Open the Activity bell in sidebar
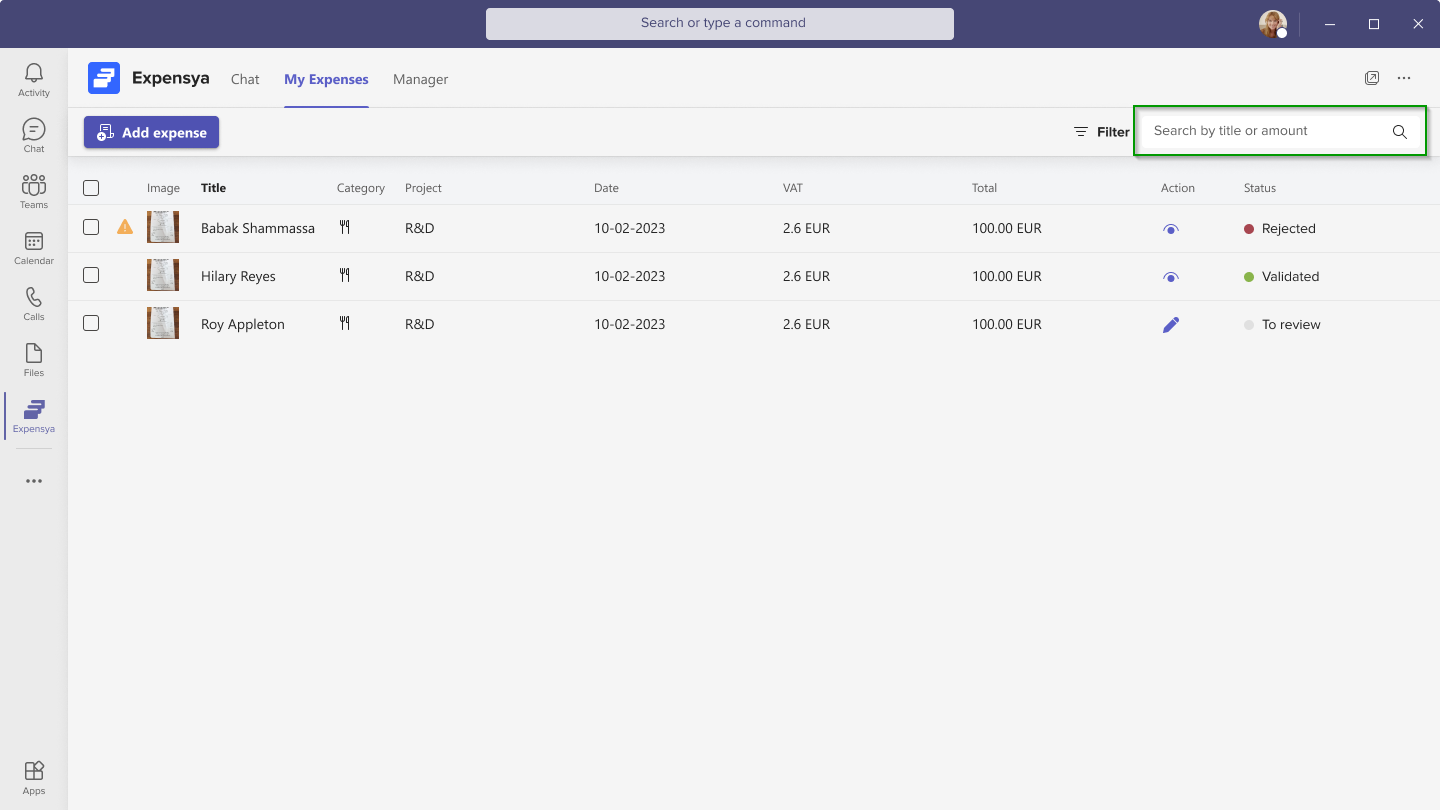This screenshot has height=810, width=1440. click(34, 79)
